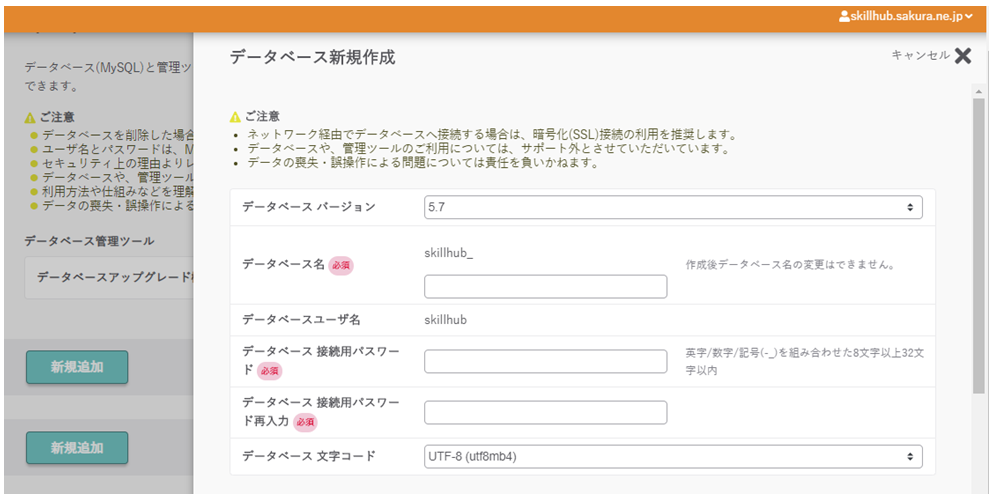The image size is (994, 498).
Task: Click the データベースユーザ名 value skillhub
Action: (445, 320)
